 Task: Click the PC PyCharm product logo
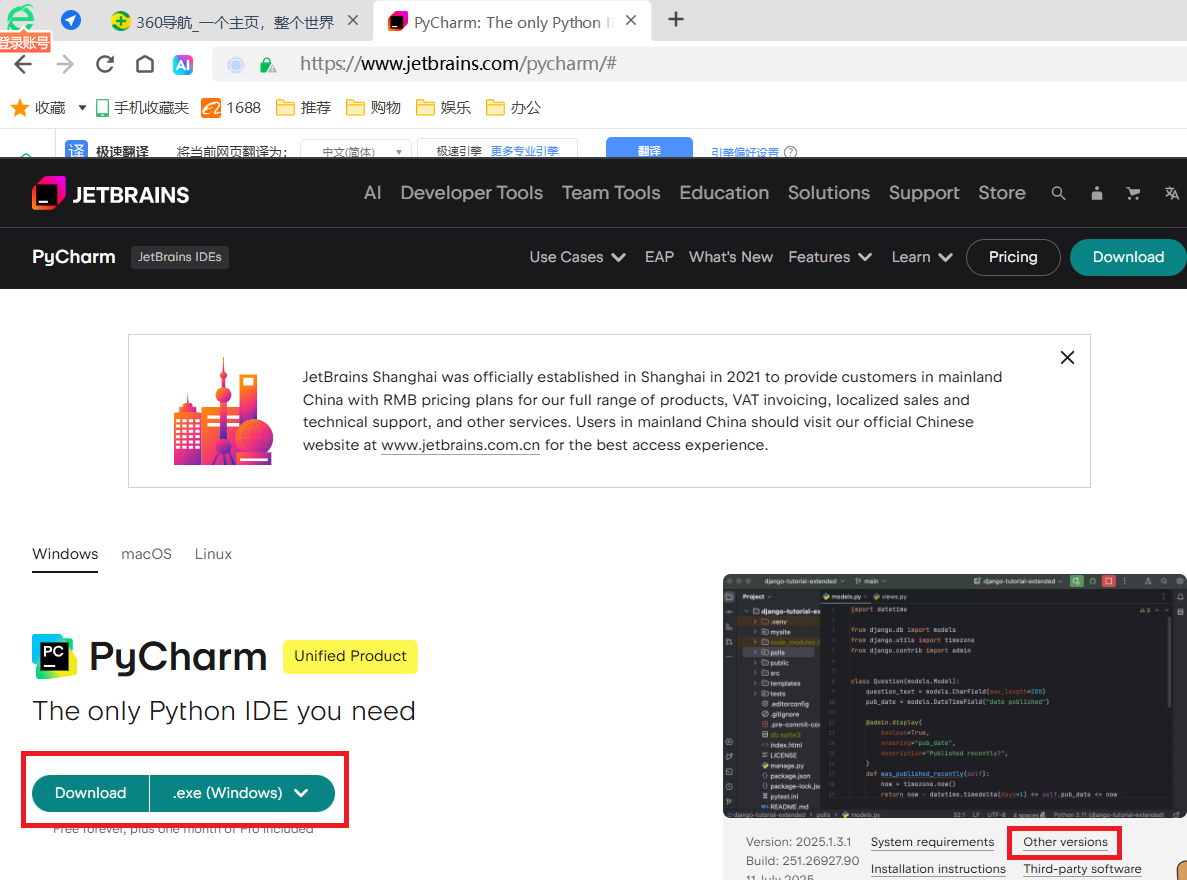tap(54, 656)
